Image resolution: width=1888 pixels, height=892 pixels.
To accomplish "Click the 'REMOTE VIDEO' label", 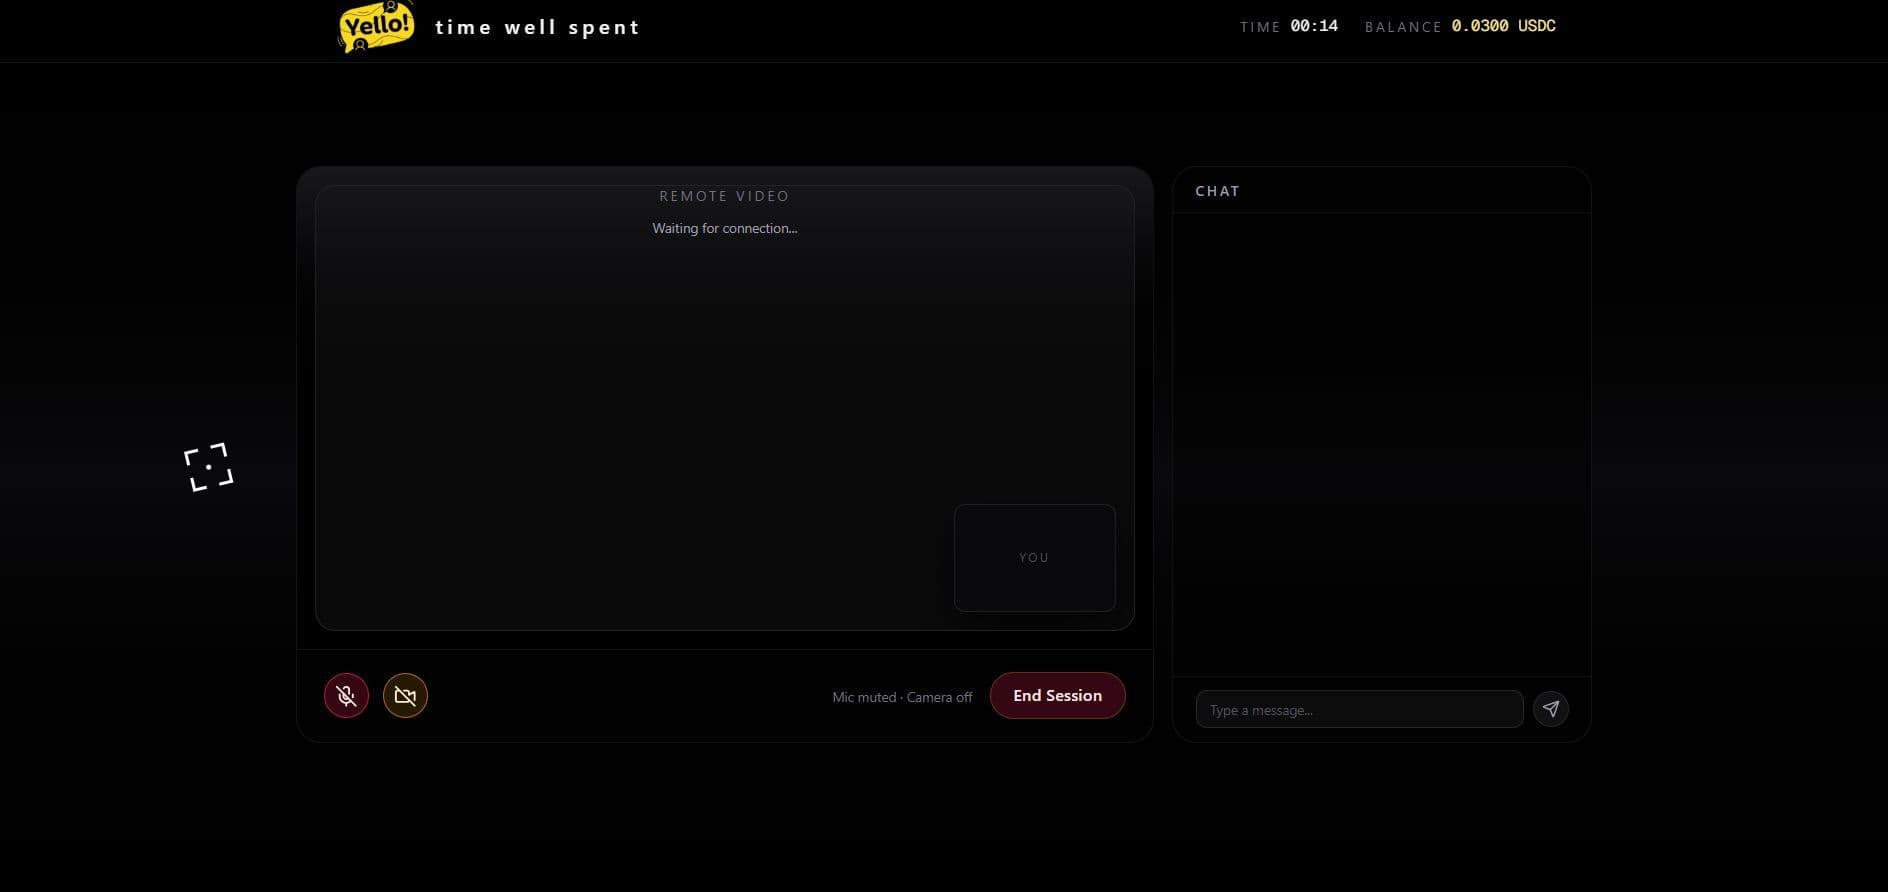I will (724, 196).
